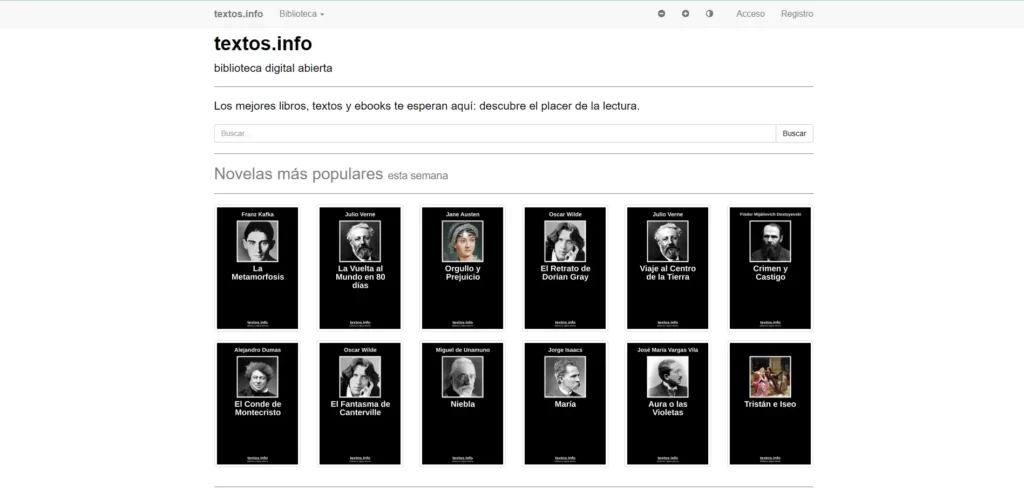
Task: Click the plus icon to increase text size
Action: (685, 14)
